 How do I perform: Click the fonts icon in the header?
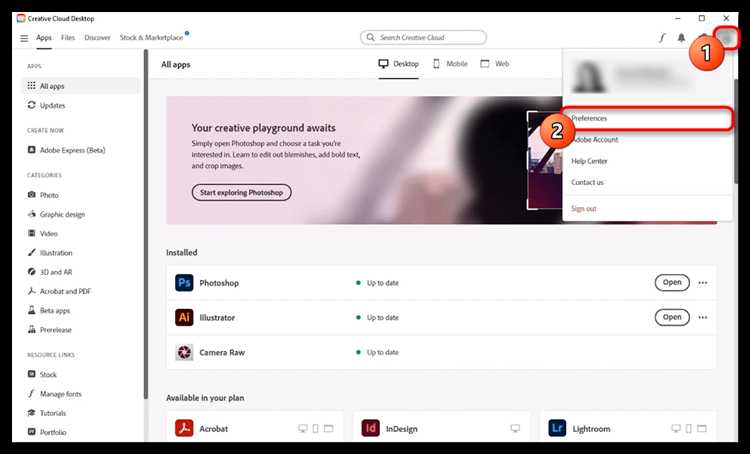[662, 38]
